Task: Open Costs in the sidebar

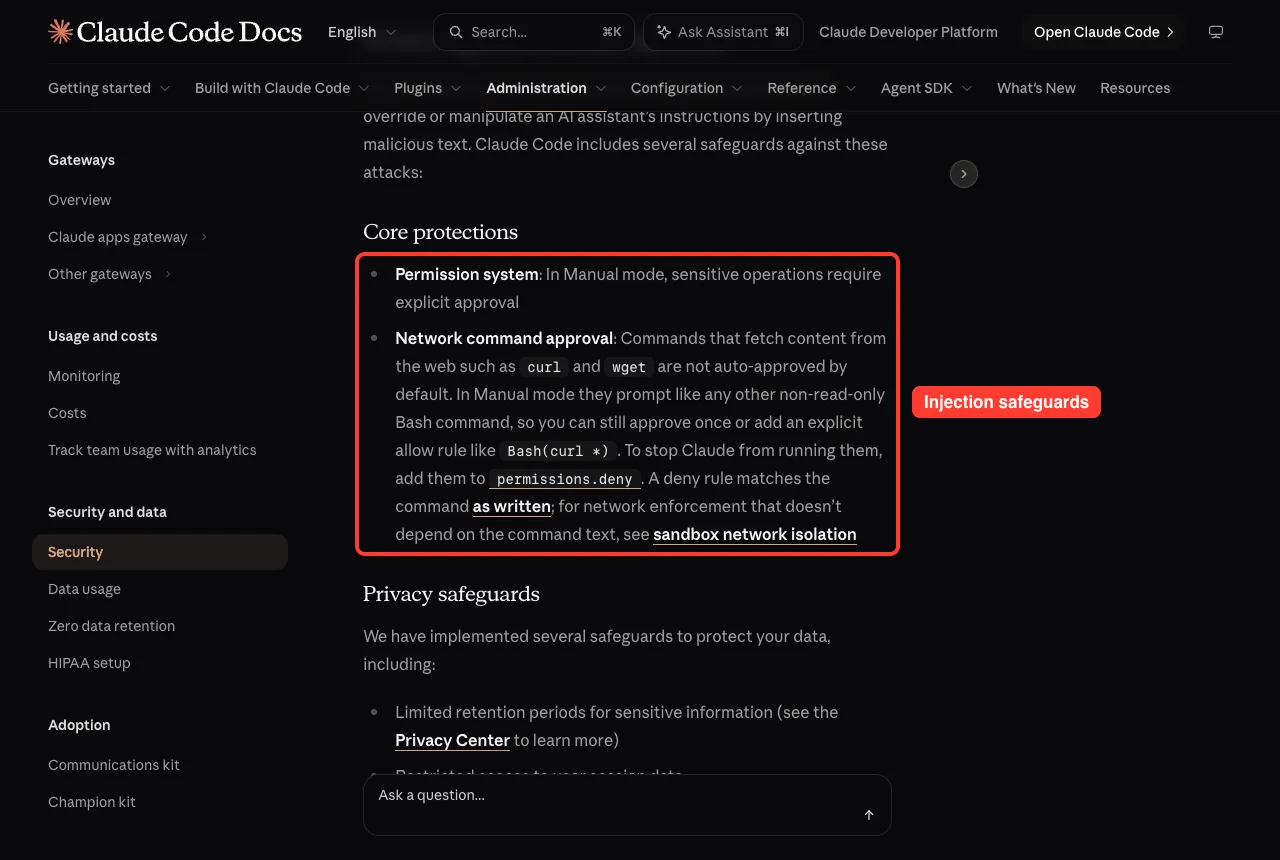Action: pos(67,413)
